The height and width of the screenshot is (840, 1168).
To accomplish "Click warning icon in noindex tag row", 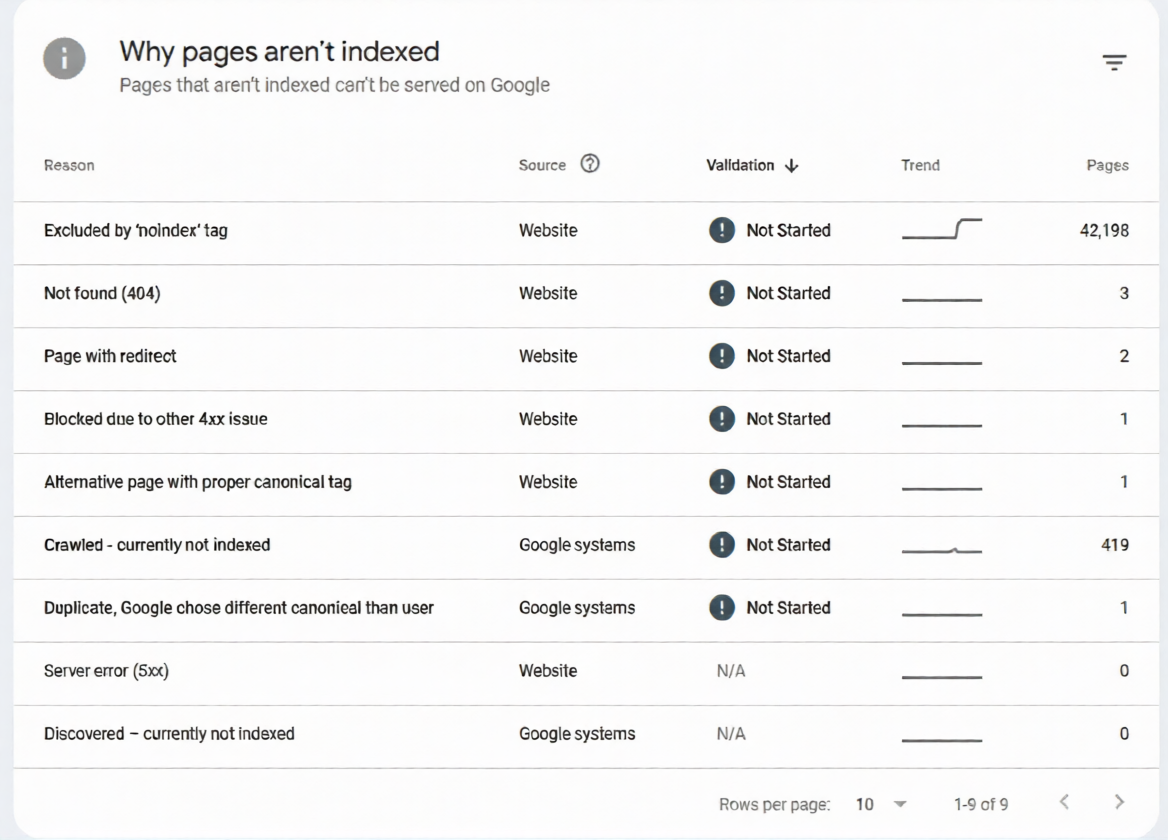I will coord(721,230).
